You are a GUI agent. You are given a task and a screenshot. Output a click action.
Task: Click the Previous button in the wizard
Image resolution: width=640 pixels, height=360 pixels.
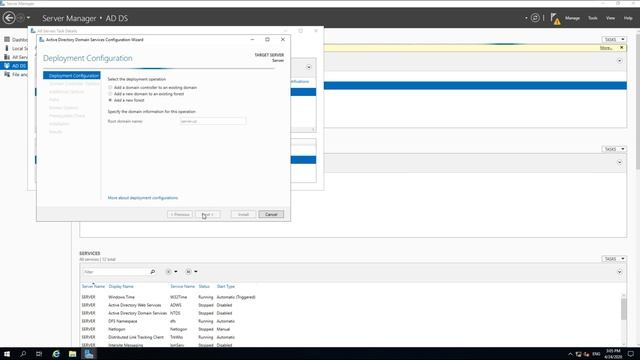(x=180, y=214)
